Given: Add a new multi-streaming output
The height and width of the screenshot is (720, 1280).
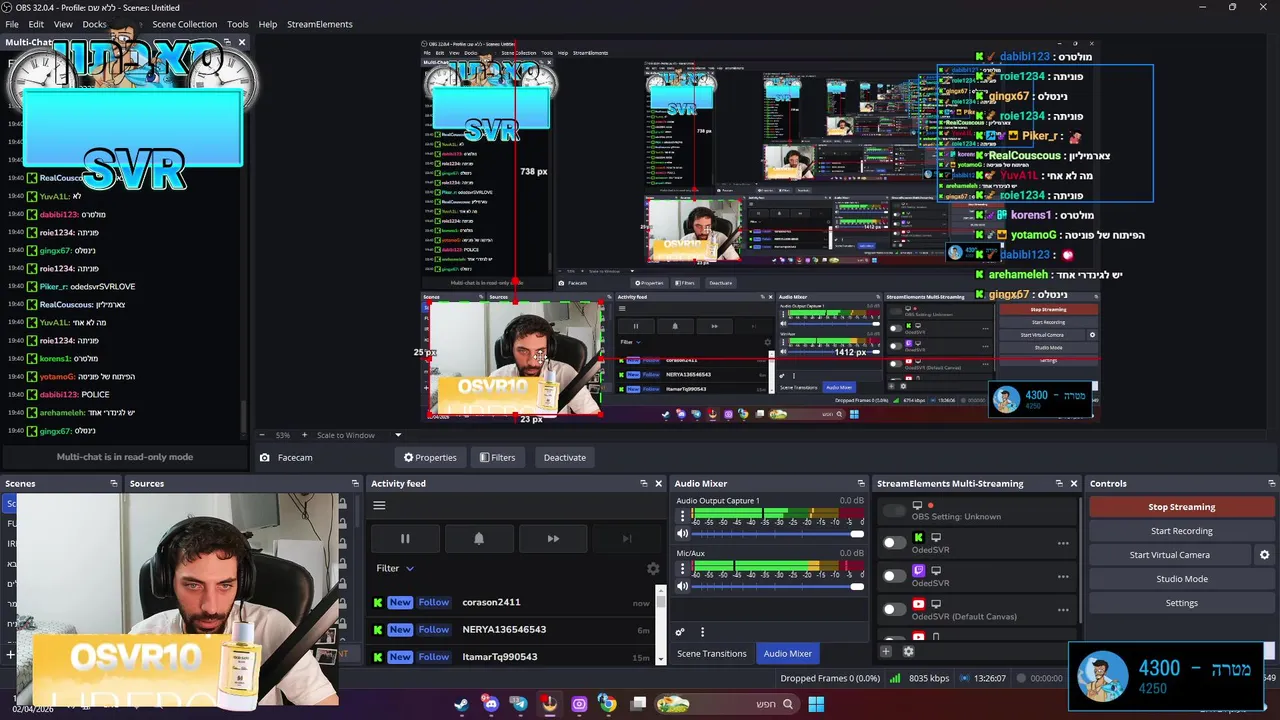Looking at the screenshot, I should 885,651.
